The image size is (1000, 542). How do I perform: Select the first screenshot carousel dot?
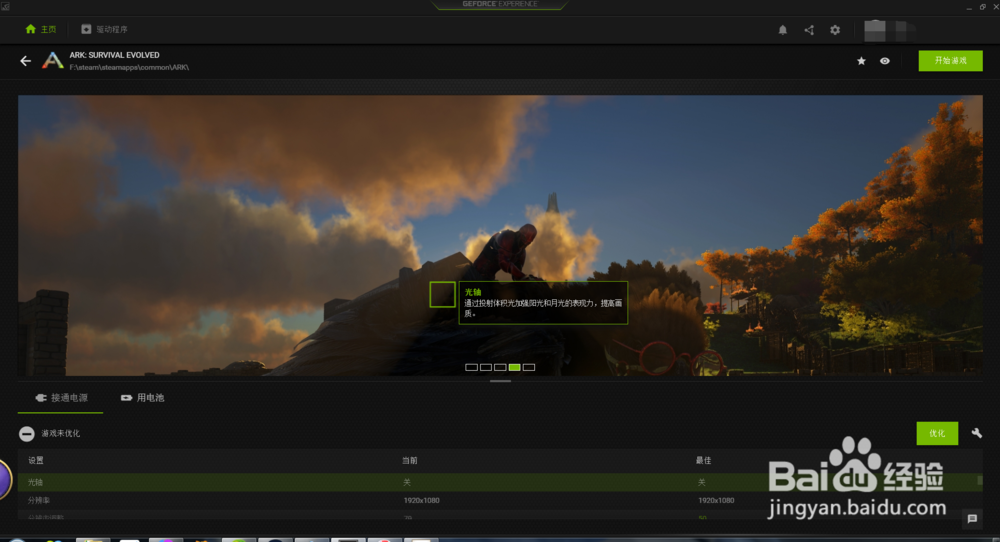471,367
